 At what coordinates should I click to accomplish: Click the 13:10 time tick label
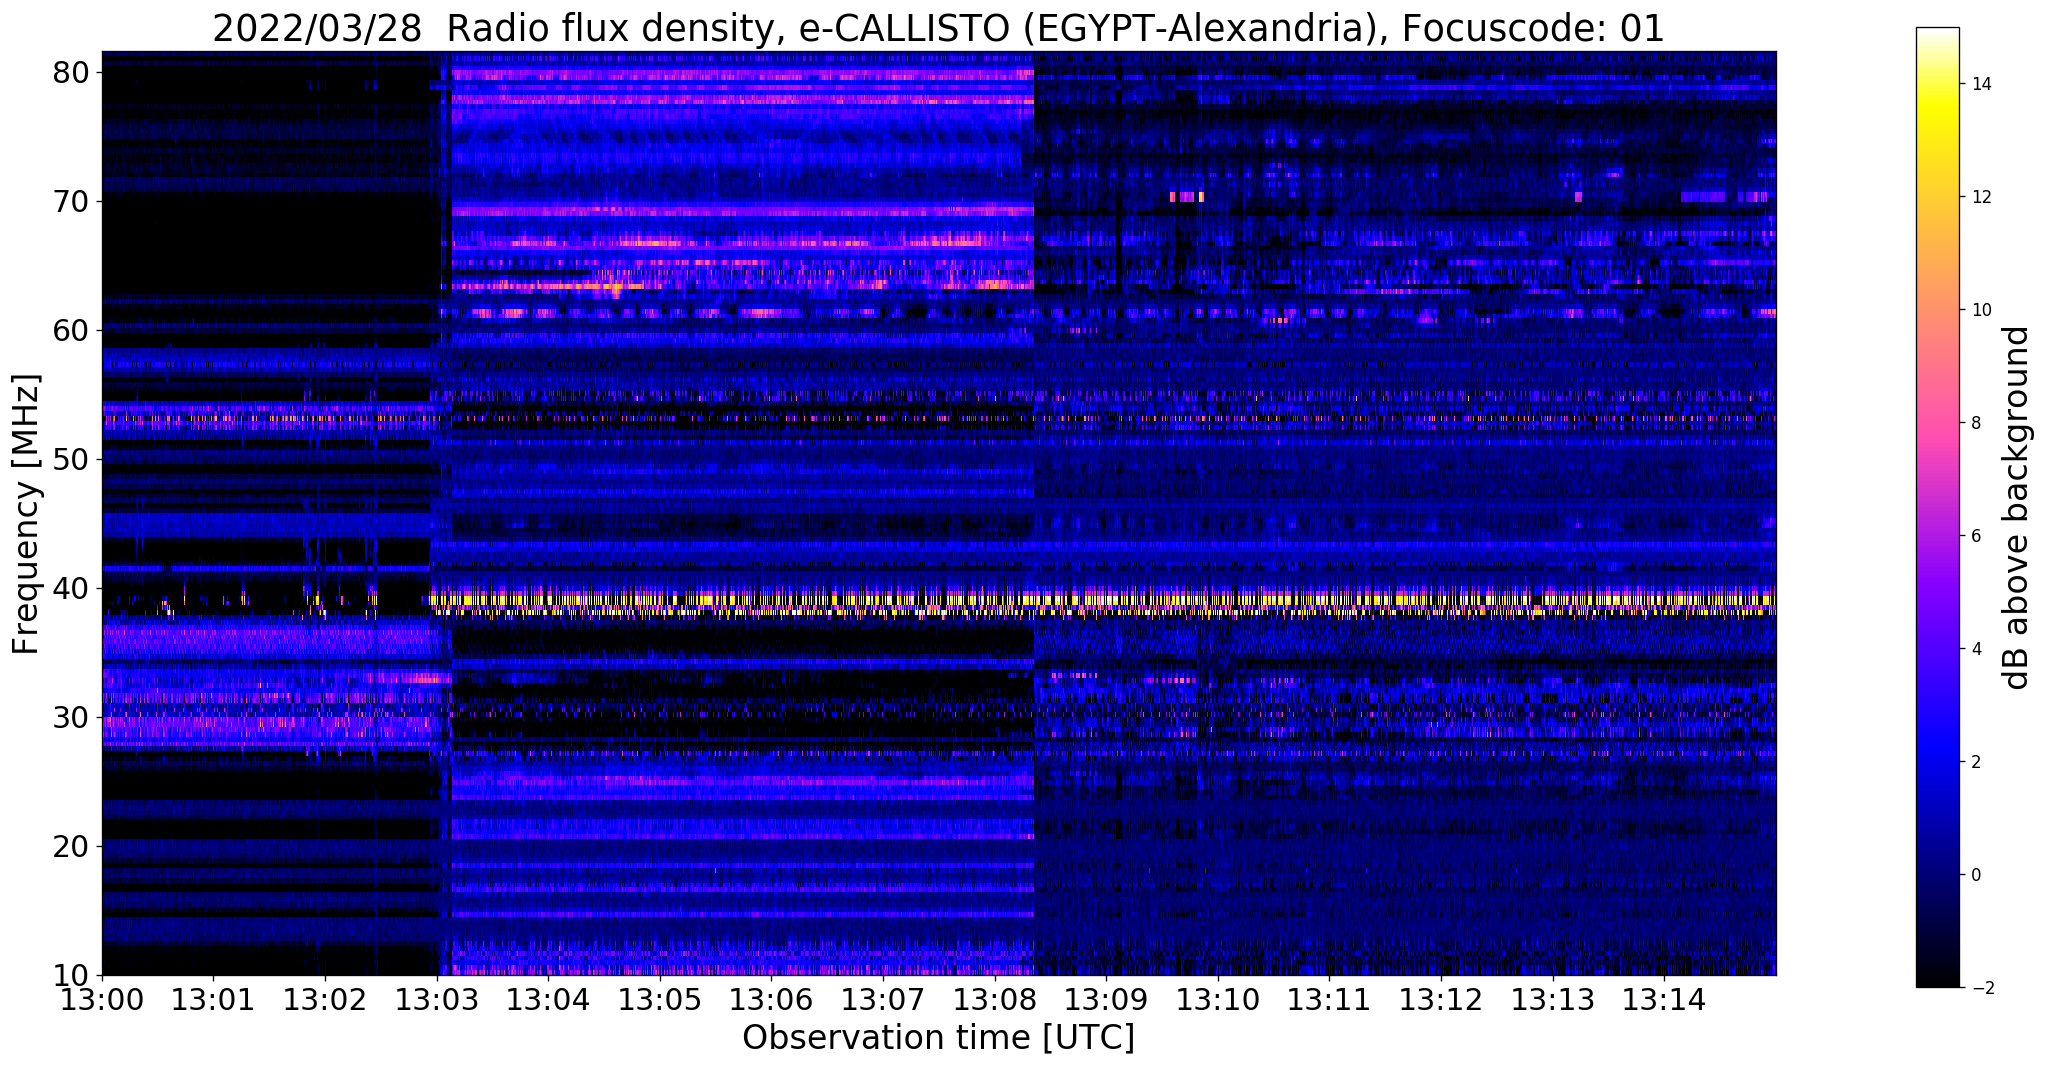[x=1218, y=999]
